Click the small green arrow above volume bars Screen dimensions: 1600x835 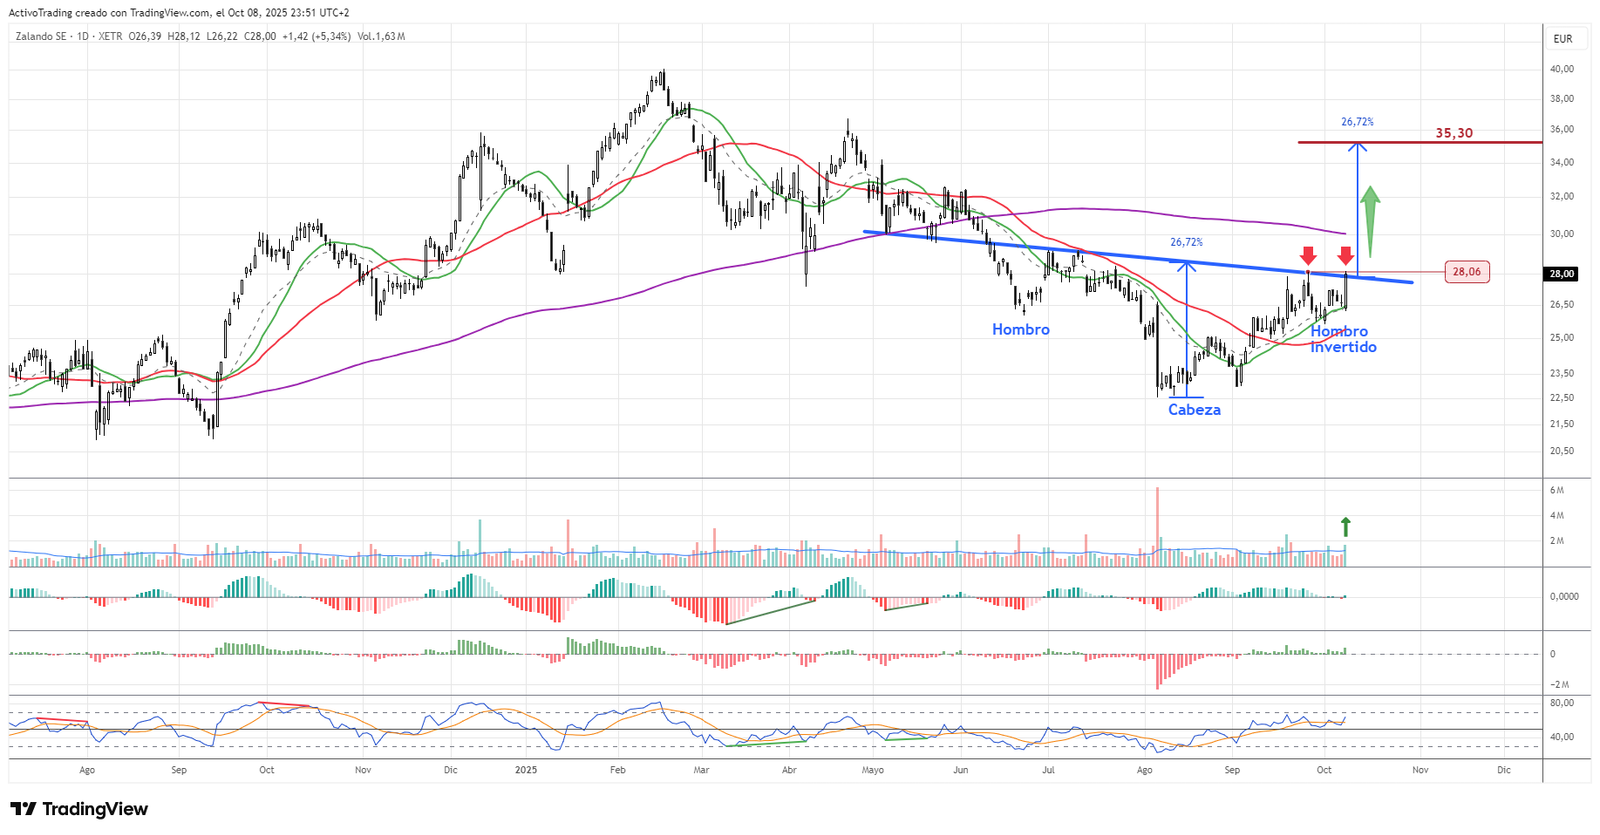1345,526
